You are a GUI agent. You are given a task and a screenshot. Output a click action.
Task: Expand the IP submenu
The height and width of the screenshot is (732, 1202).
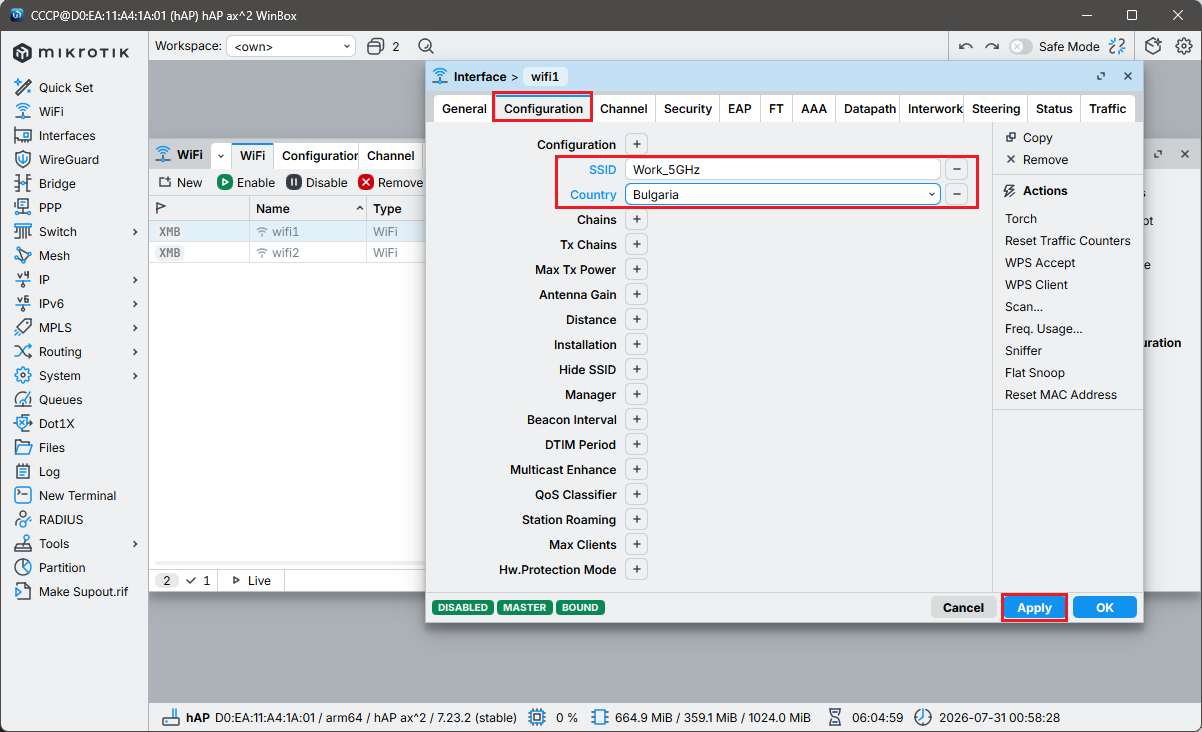point(135,280)
